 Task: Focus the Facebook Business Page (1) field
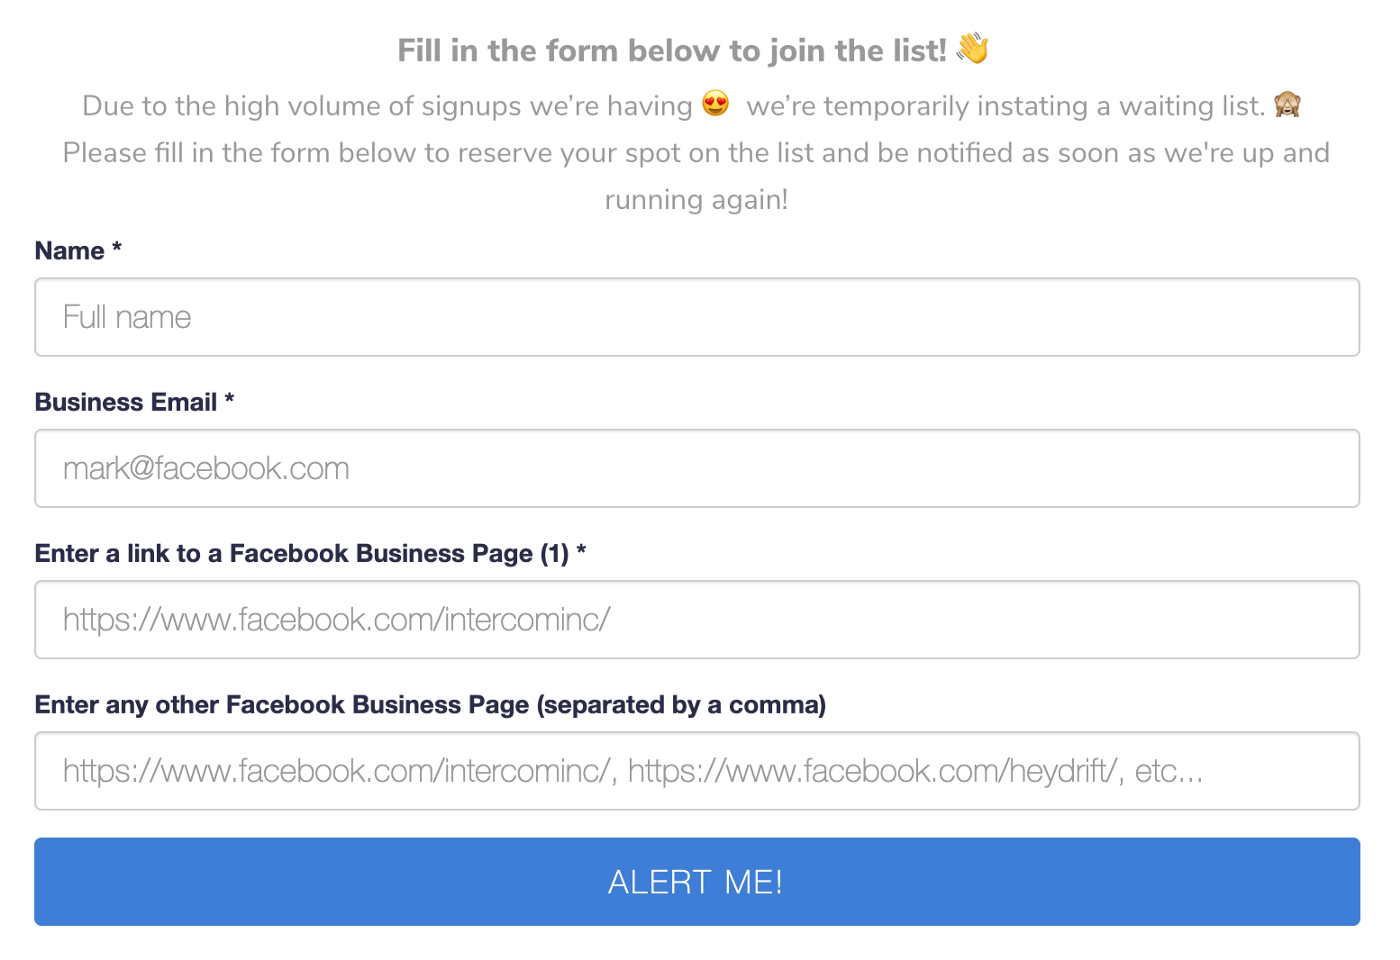tap(697, 619)
